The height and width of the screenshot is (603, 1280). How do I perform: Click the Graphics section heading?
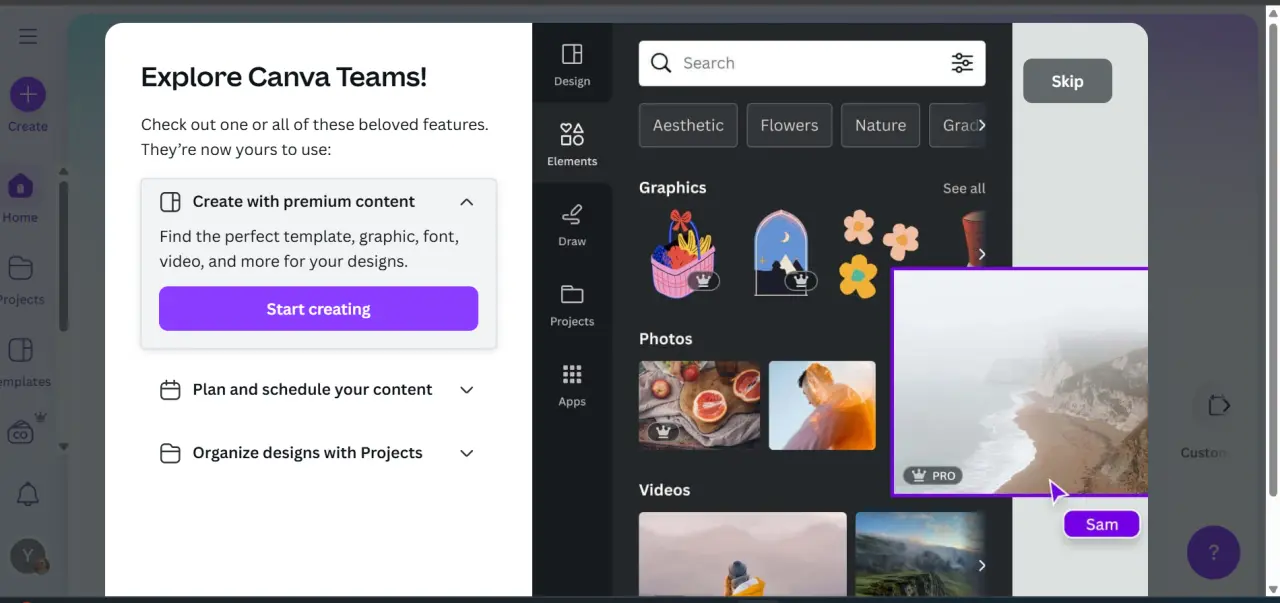point(672,188)
